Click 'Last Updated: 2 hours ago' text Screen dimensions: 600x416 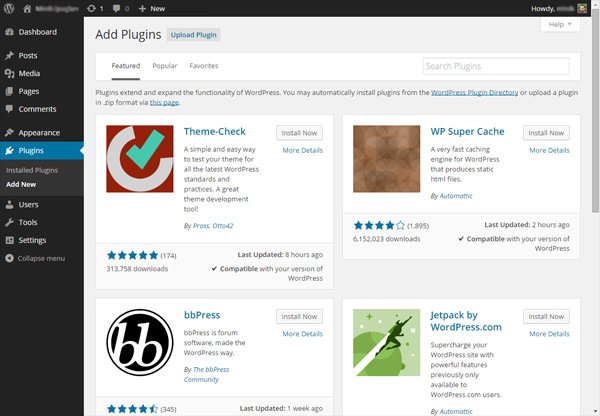(527, 225)
